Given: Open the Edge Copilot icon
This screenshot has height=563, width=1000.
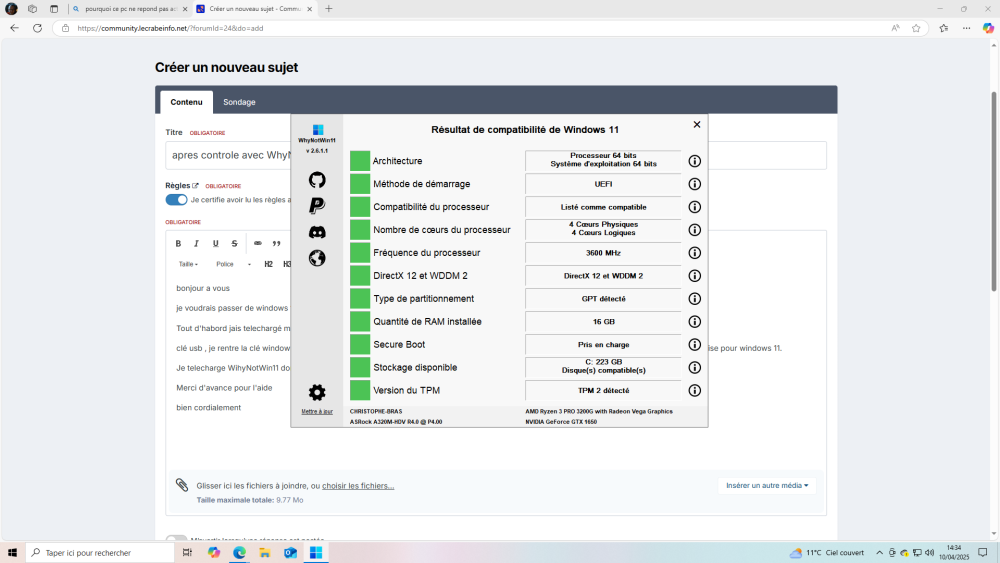Looking at the screenshot, I should click(x=988, y=28).
